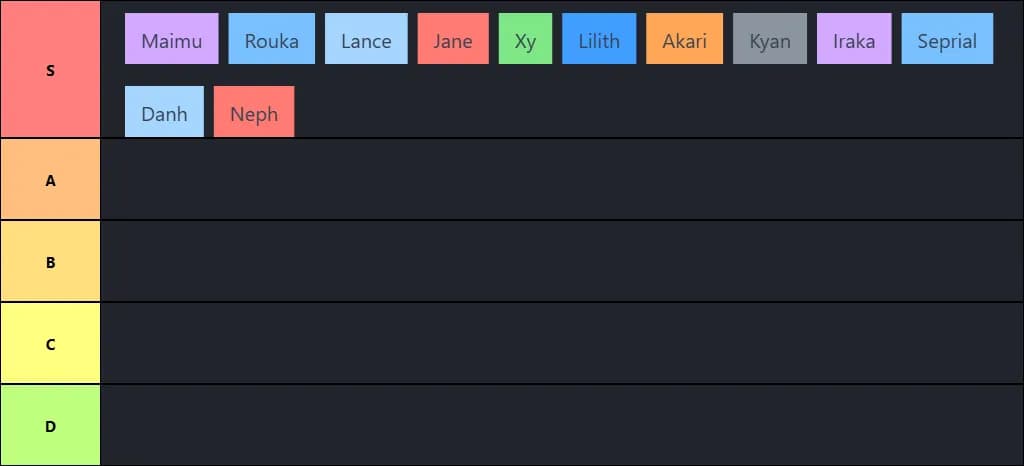This screenshot has height=466, width=1024.
Task: Select the Lilith tile
Action: (x=599, y=40)
